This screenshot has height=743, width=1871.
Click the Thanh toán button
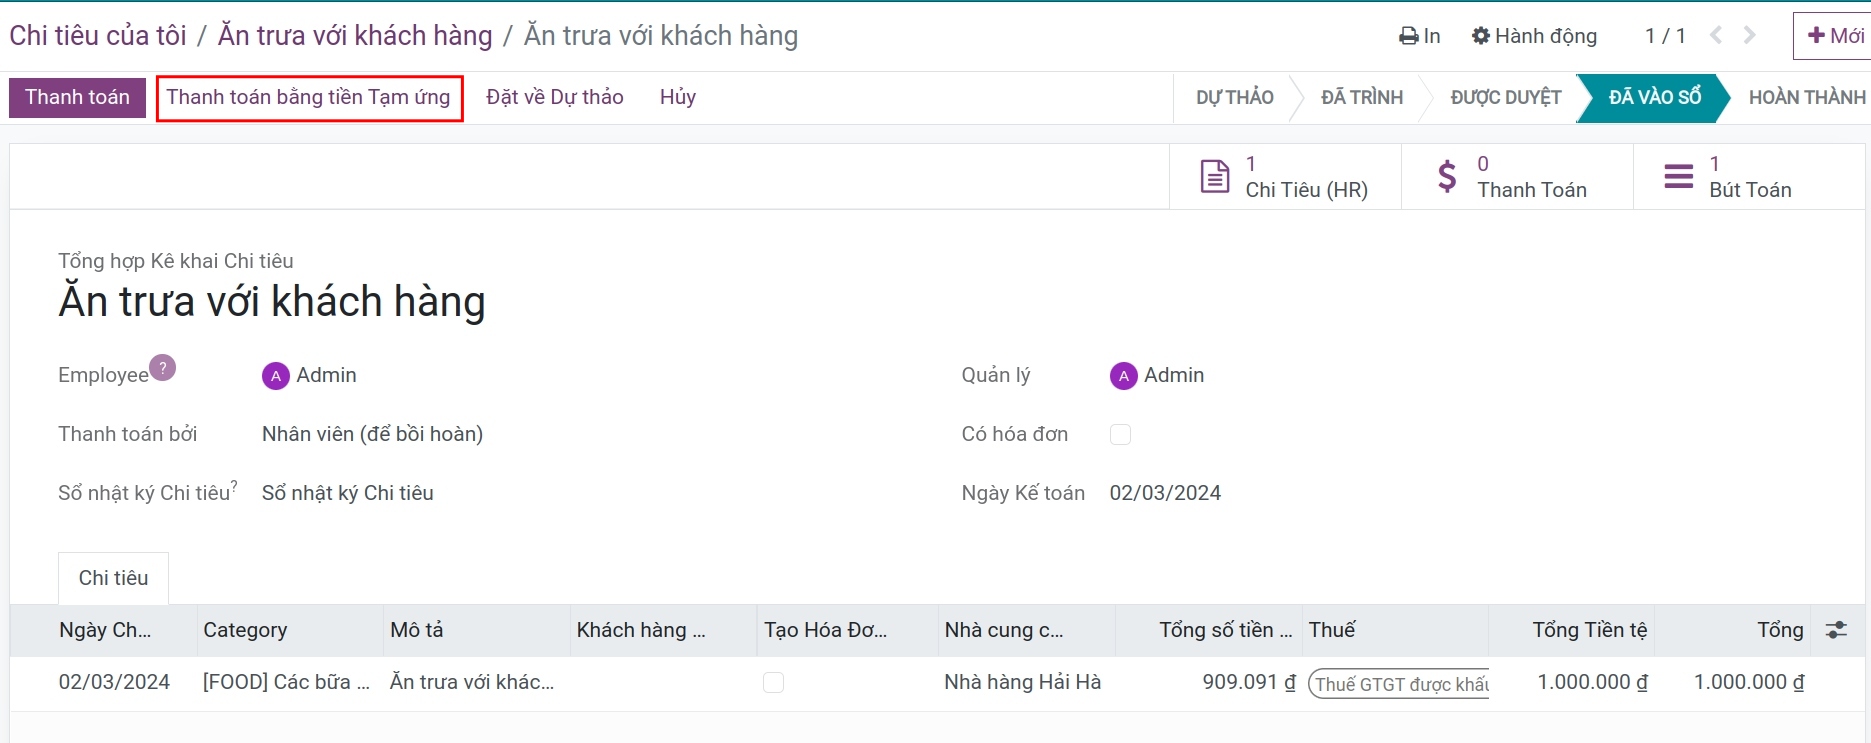(77, 97)
